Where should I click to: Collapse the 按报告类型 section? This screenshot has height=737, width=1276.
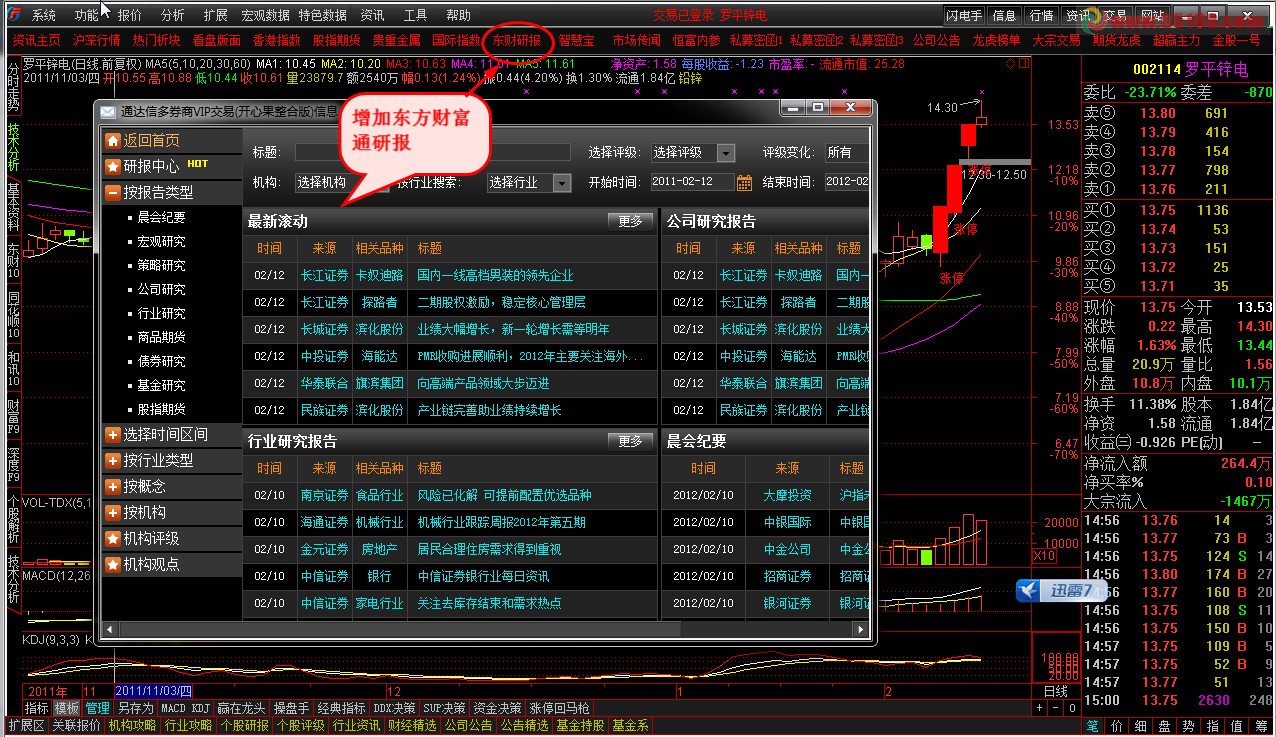(112, 192)
